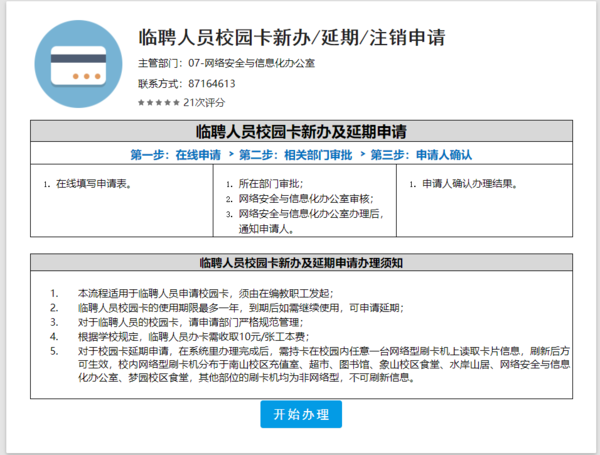This screenshot has height=455, width=600.
Task: Click the 开始办理 button
Action: pos(301,414)
